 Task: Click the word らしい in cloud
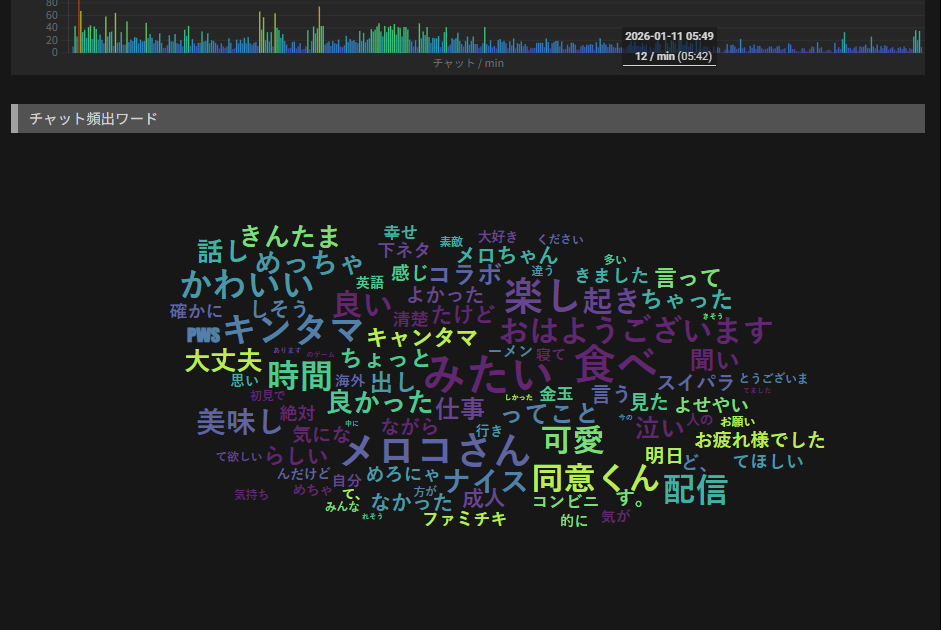click(x=296, y=456)
